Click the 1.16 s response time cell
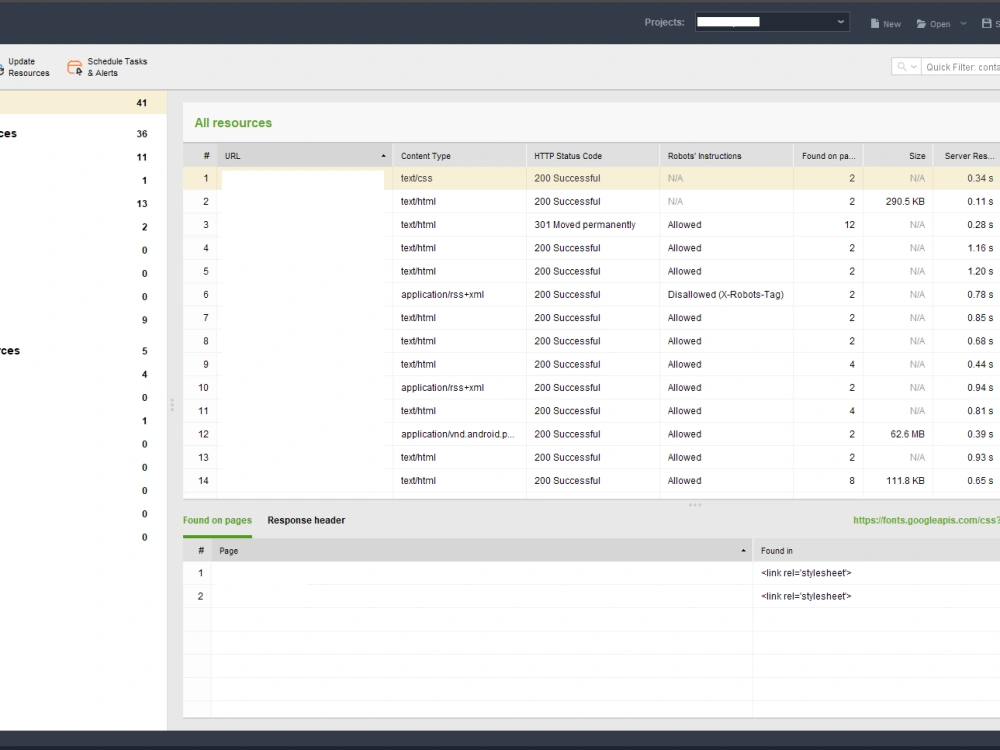 click(x=966, y=248)
